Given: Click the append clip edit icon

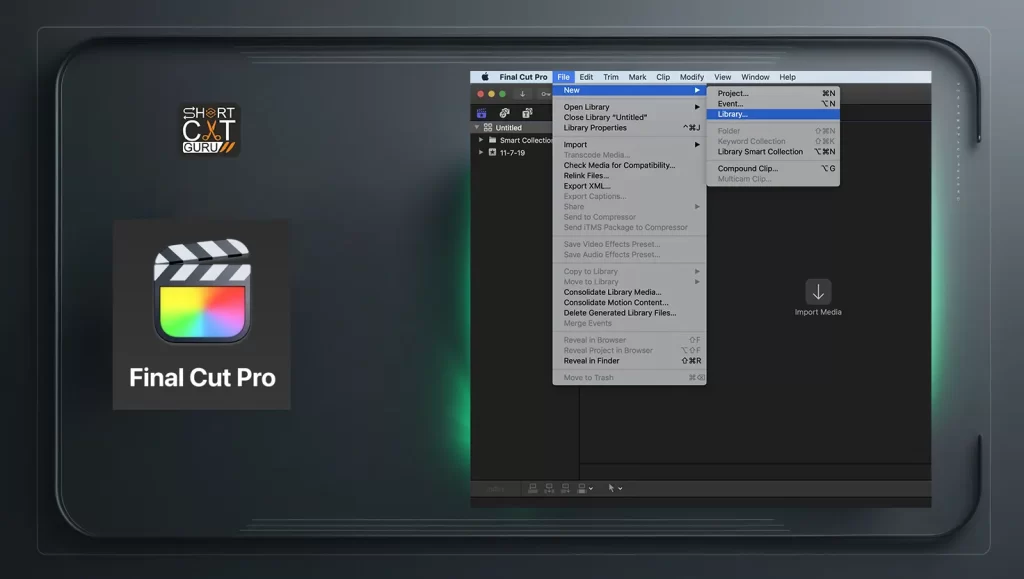Looking at the screenshot, I should [x=566, y=488].
